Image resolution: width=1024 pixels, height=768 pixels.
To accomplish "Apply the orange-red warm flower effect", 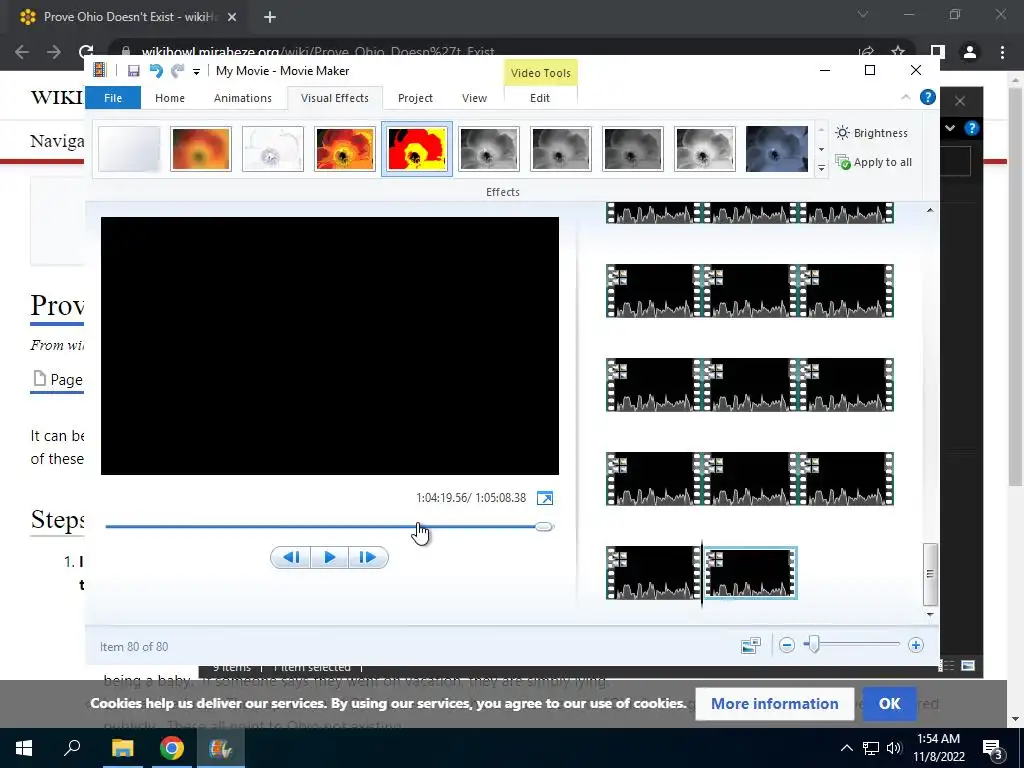I will click(345, 150).
